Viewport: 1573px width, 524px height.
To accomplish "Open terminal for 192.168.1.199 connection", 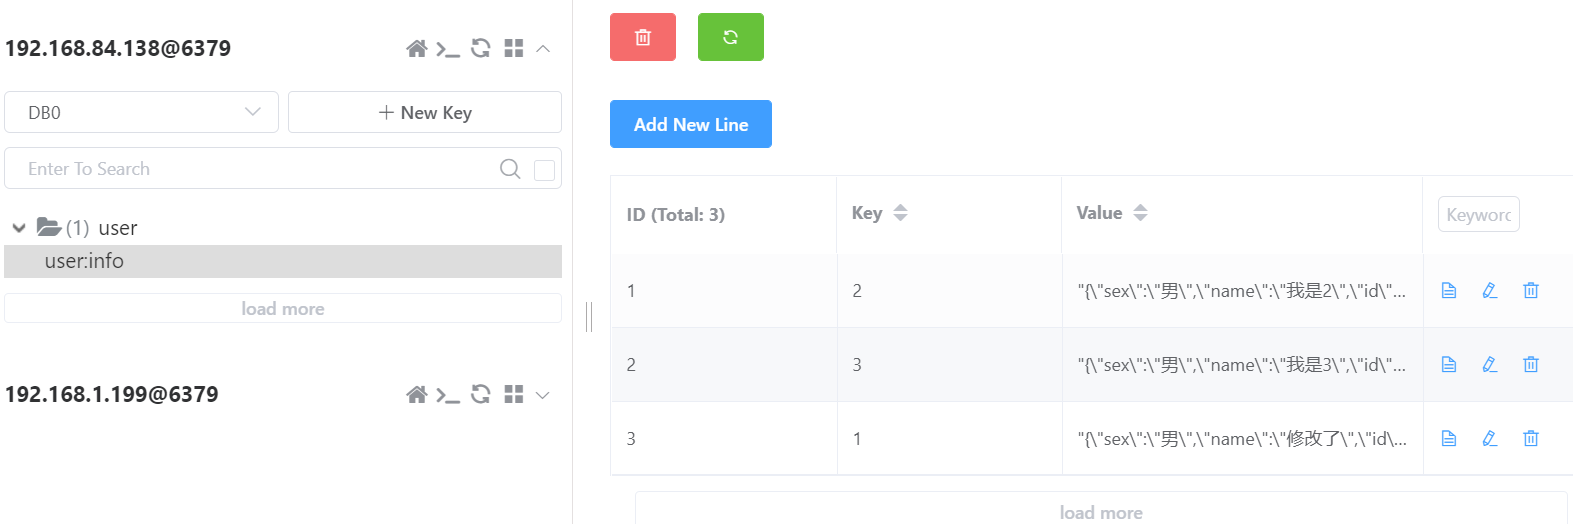I will tap(448, 394).
